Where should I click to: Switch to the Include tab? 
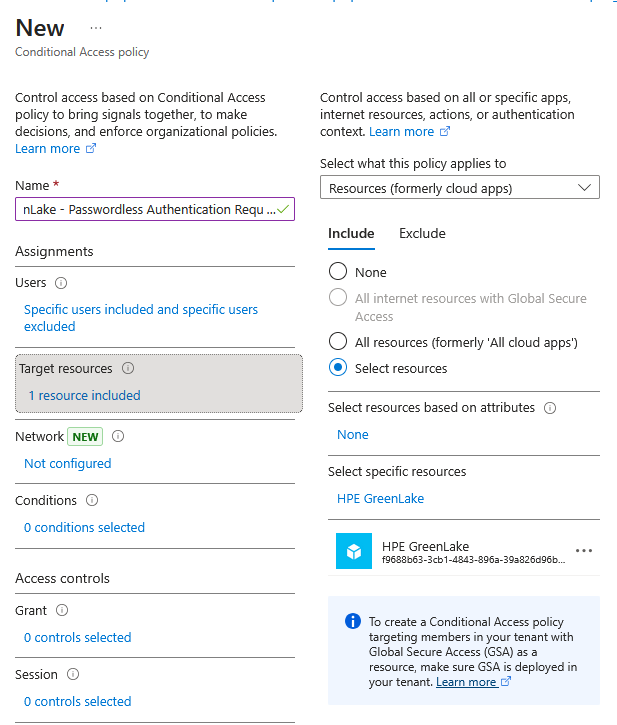tap(351, 233)
